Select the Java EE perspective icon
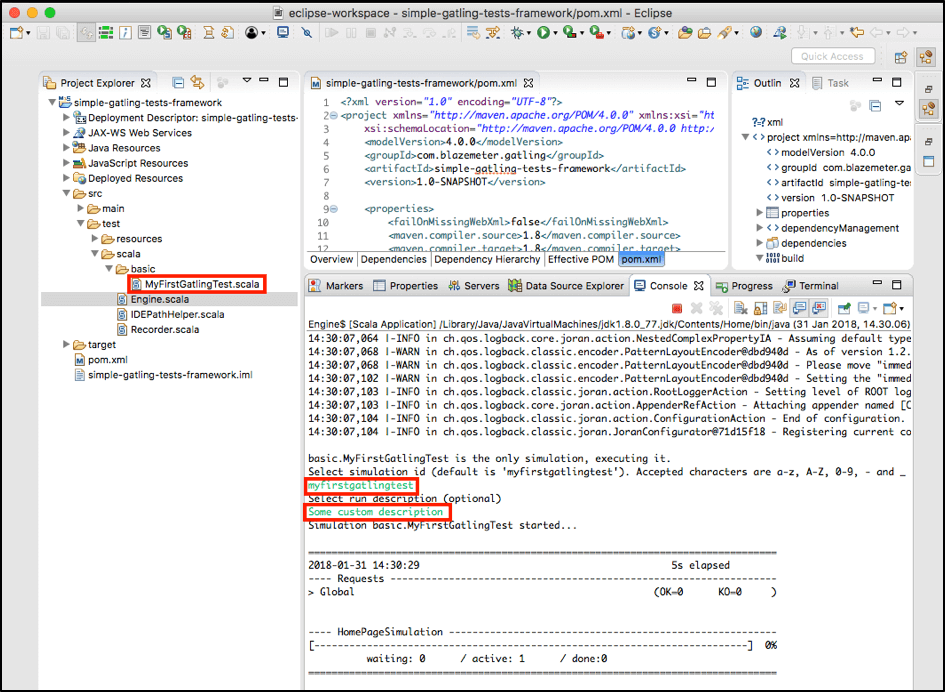945x692 pixels. (926, 57)
